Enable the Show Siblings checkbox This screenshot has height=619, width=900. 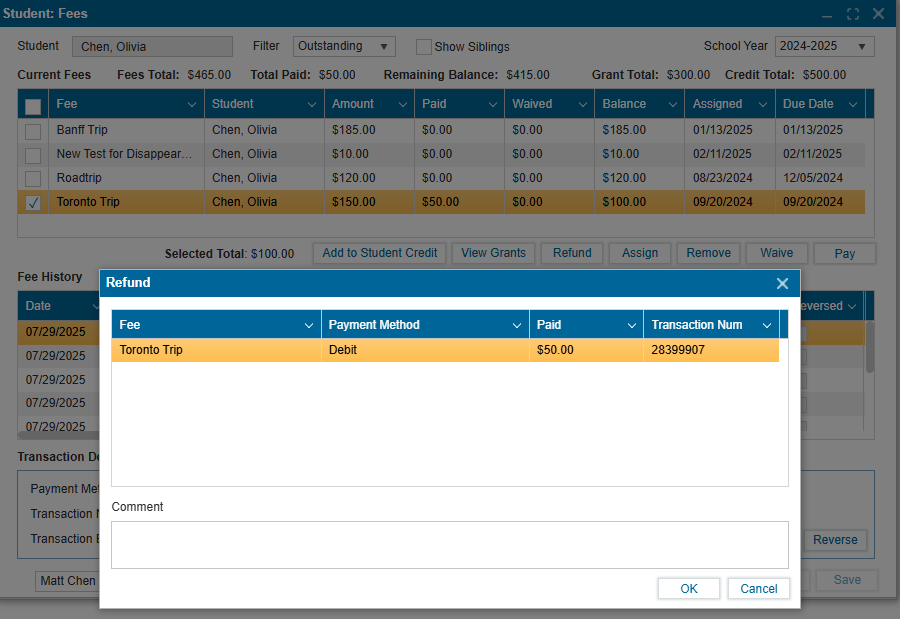pos(424,47)
